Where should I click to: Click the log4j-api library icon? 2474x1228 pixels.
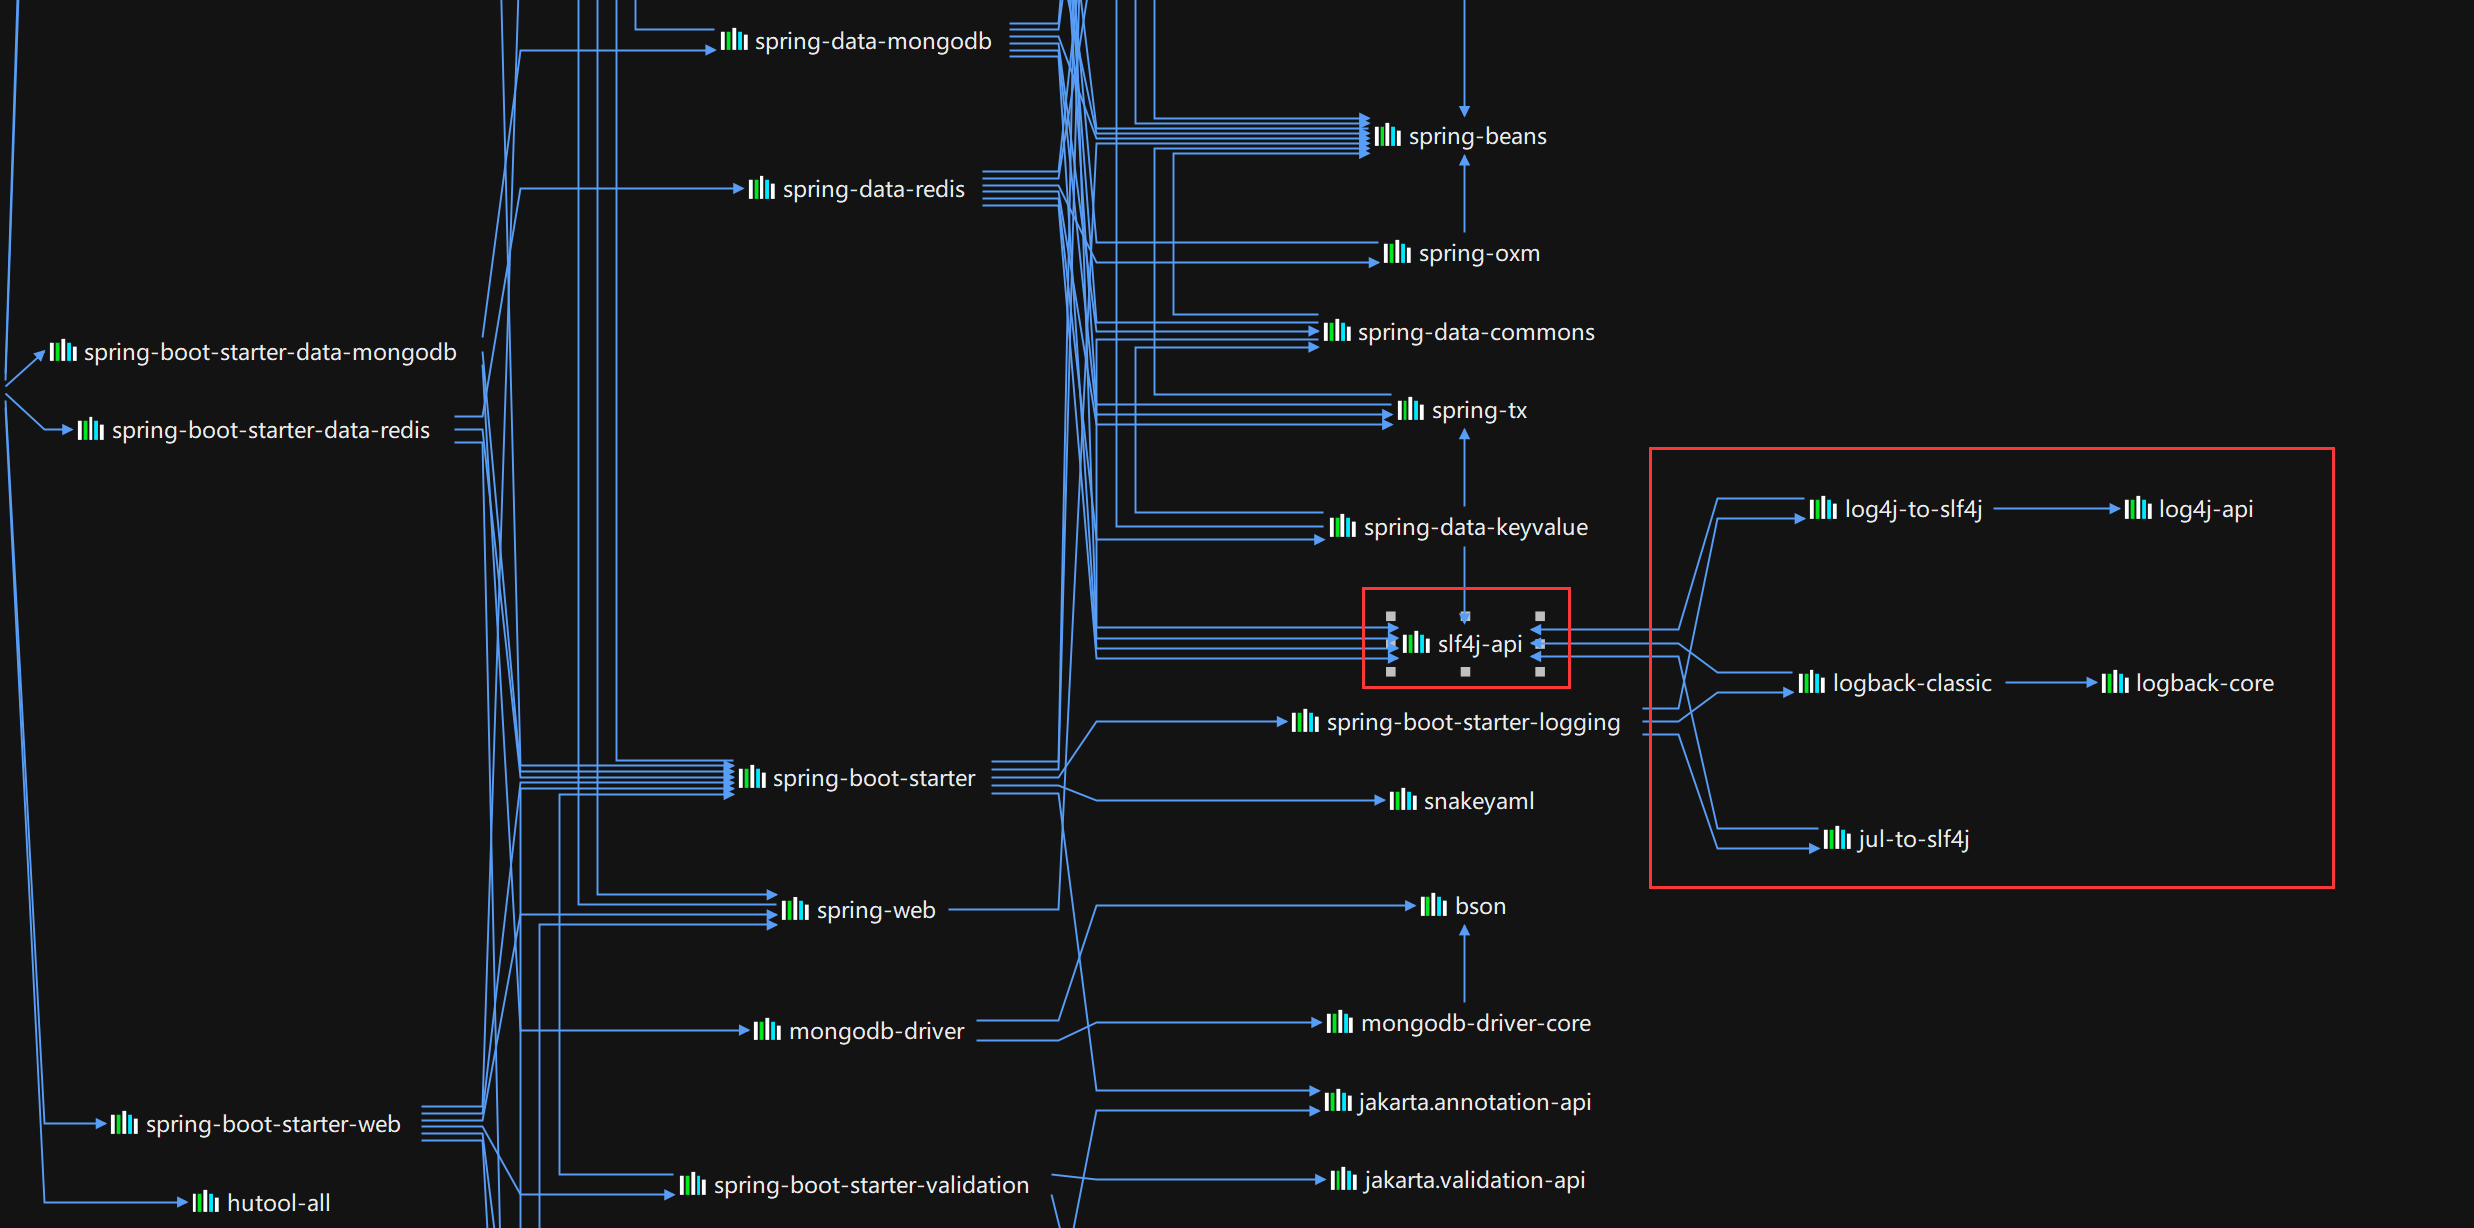pyautogui.click(x=2137, y=508)
